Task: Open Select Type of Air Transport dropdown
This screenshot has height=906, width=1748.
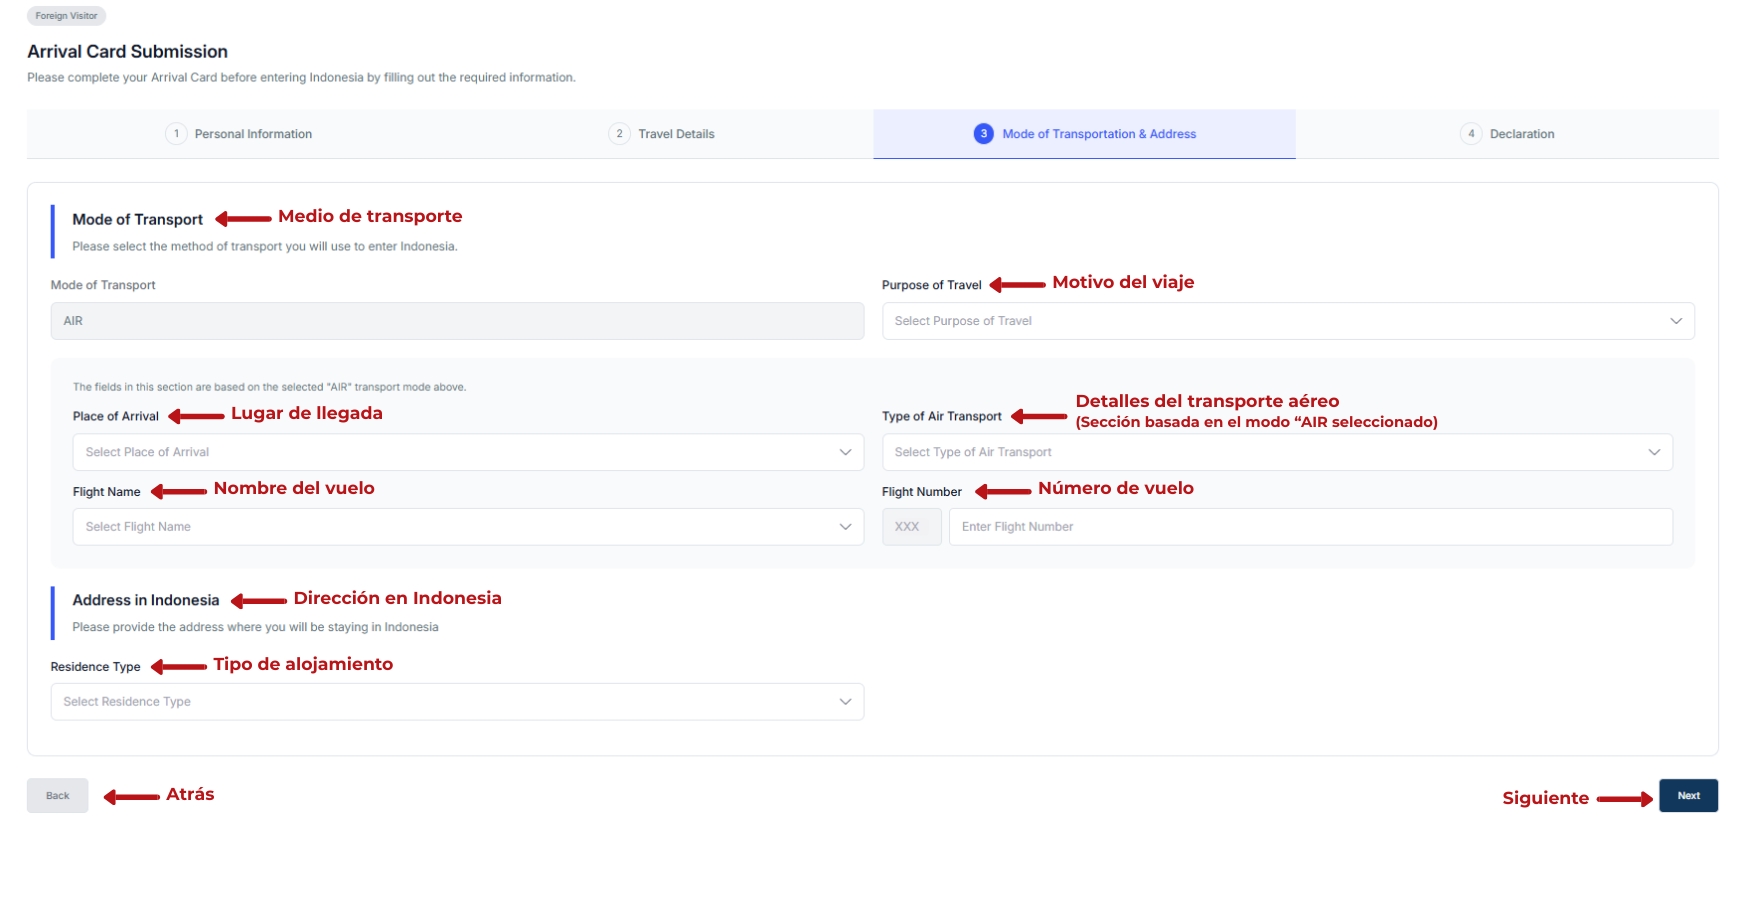Action: pos(1276,452)
